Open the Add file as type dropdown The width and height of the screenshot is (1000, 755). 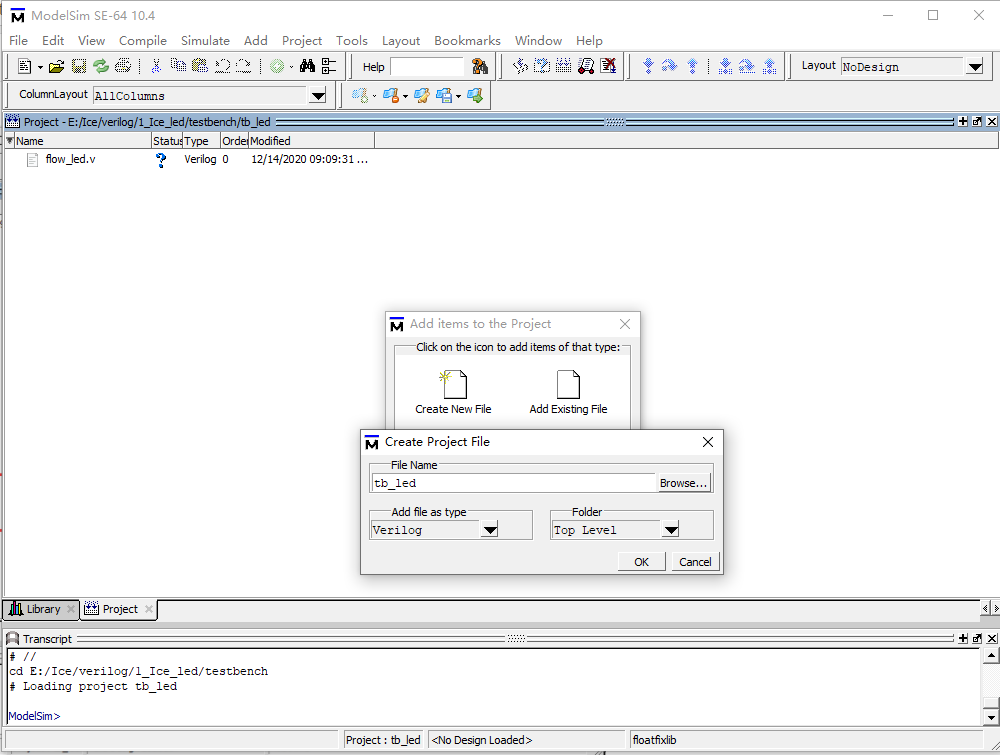pos(489,530)
